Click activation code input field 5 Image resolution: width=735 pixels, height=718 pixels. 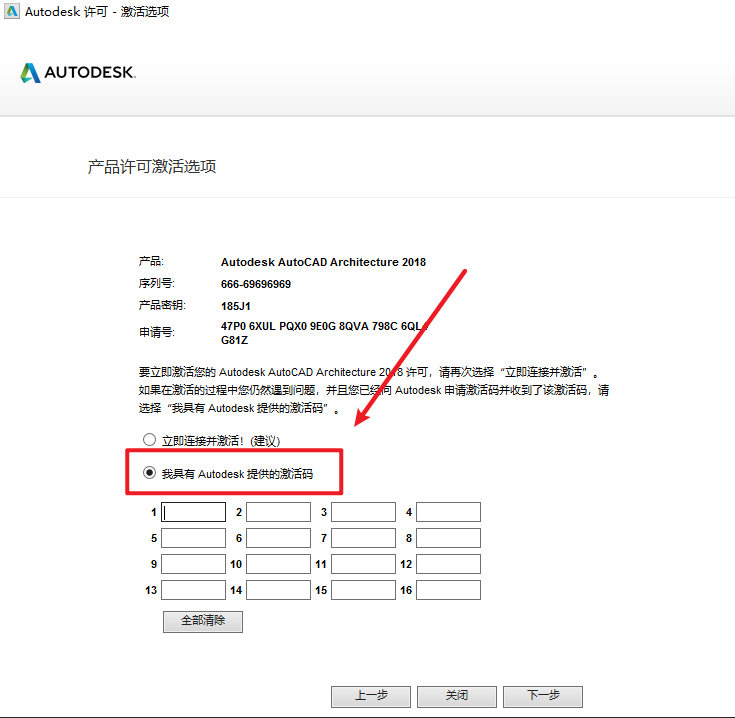(194, 538)
